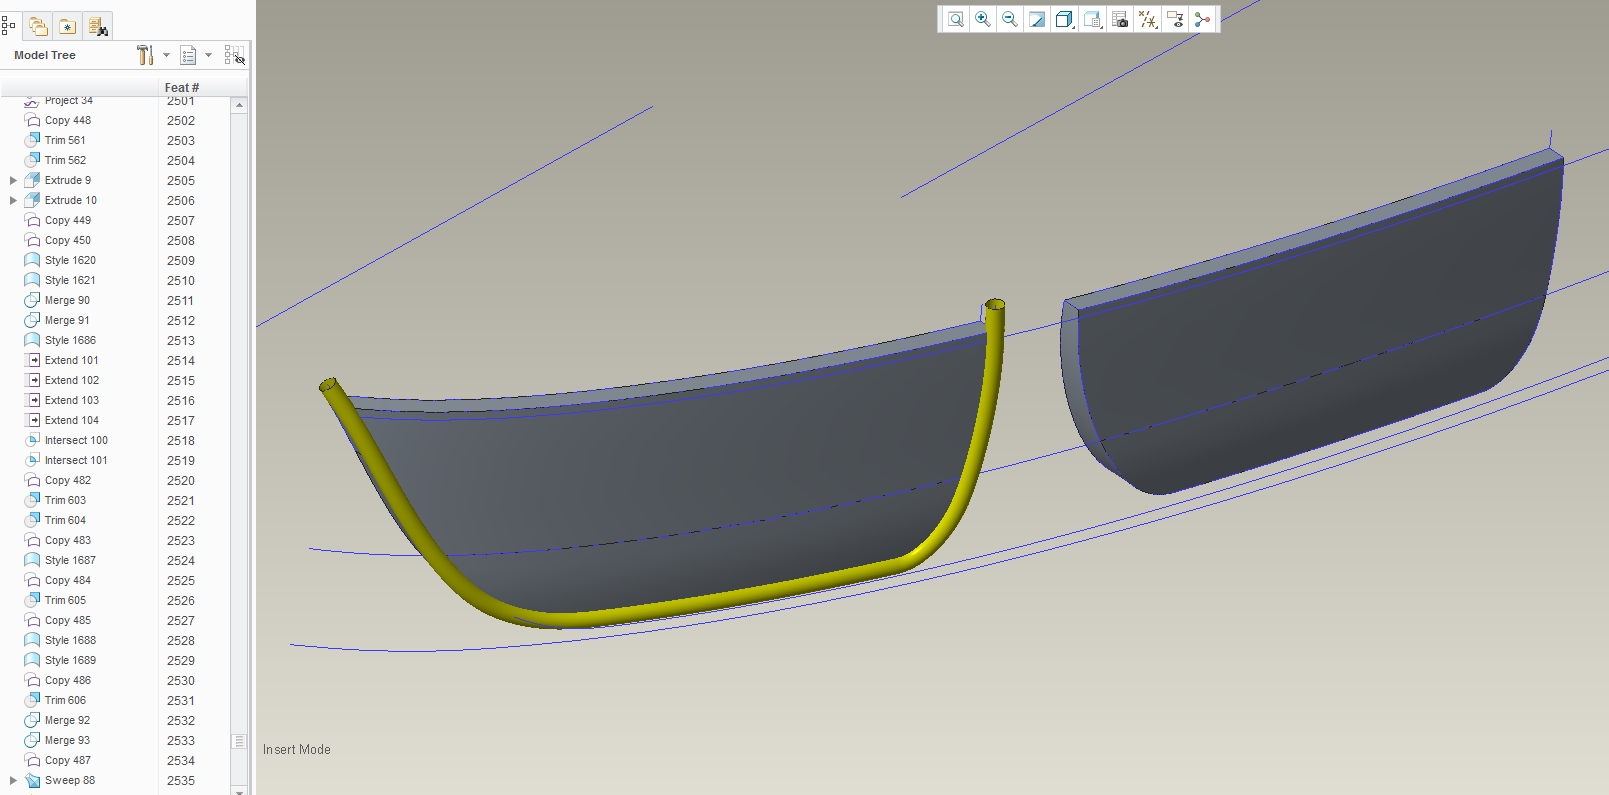Toggle the Annotation Display icon
1609x795 pixels.
1175,19
